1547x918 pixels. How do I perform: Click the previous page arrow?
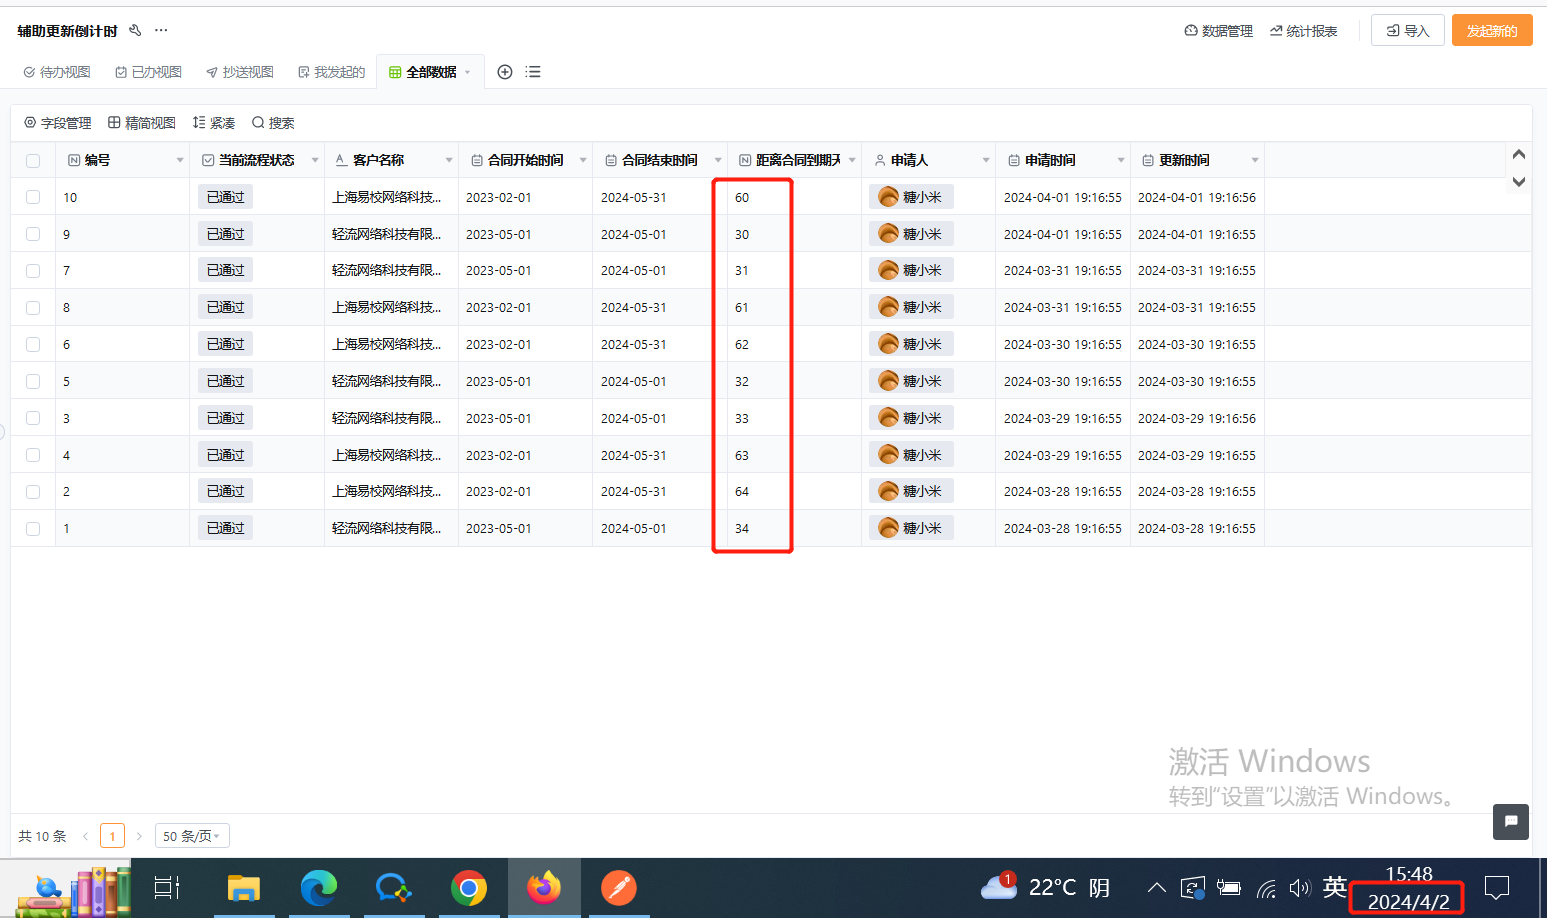click(86, 836)
